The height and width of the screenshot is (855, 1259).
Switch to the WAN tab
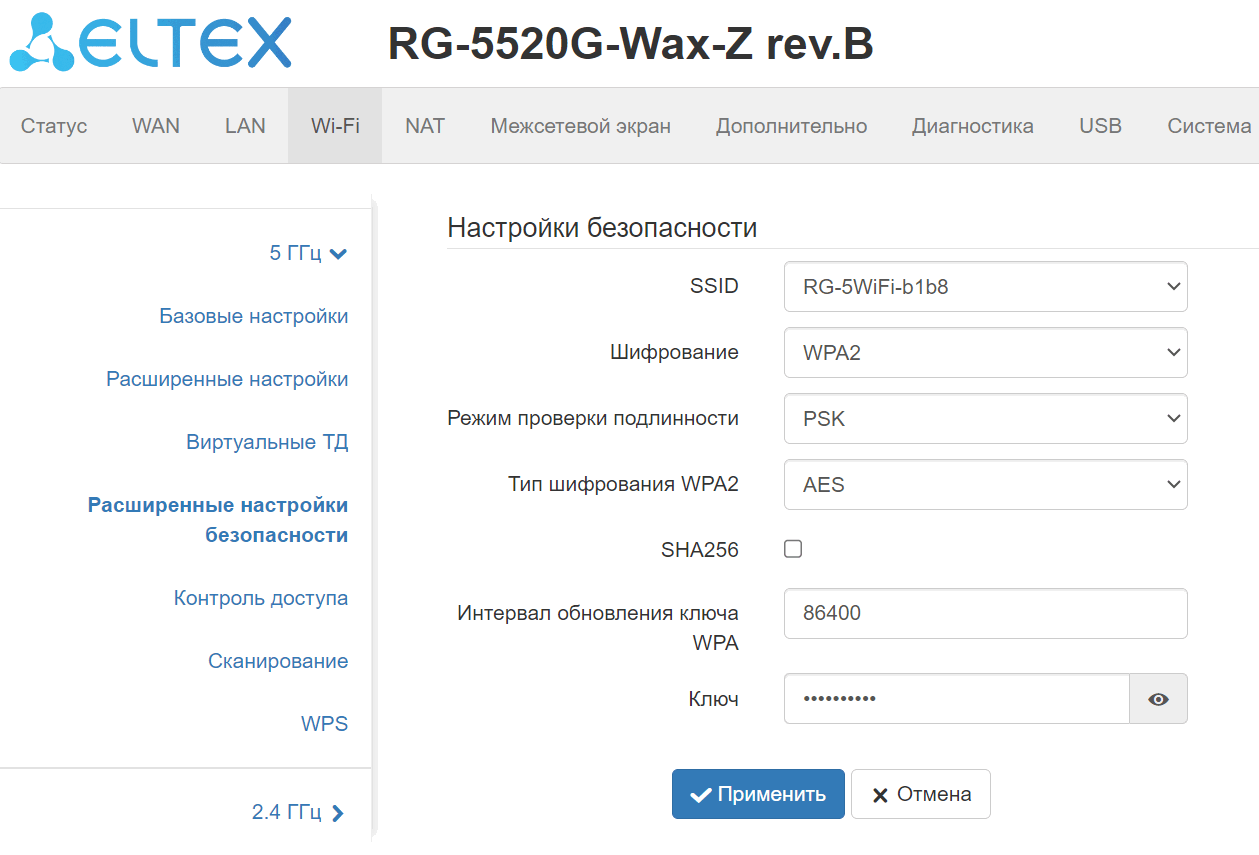pos(156,126)
